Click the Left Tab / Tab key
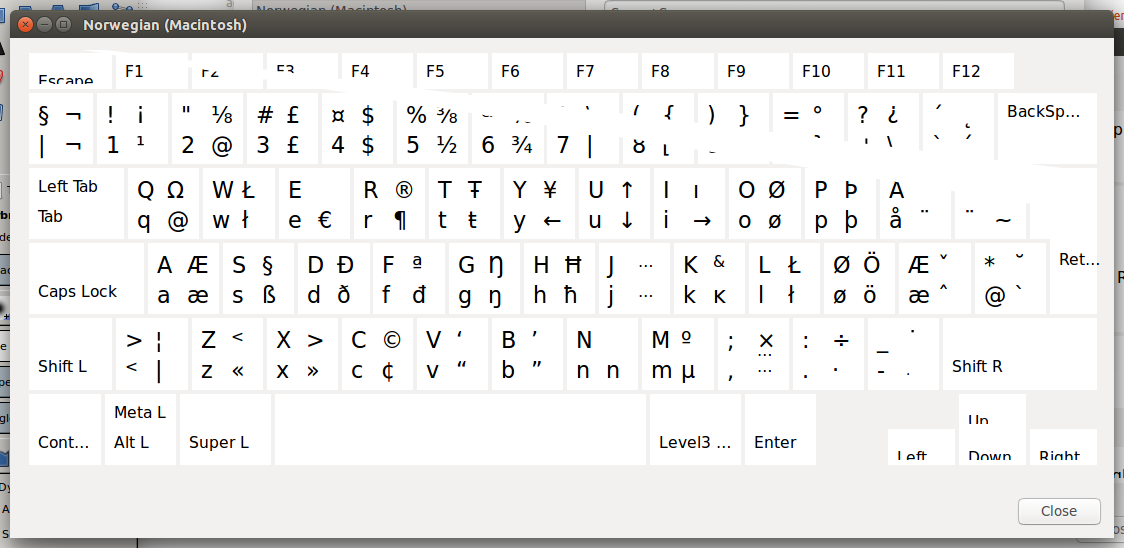The height and width of the screenshot is (548, 1124). [x=76, y=203]
